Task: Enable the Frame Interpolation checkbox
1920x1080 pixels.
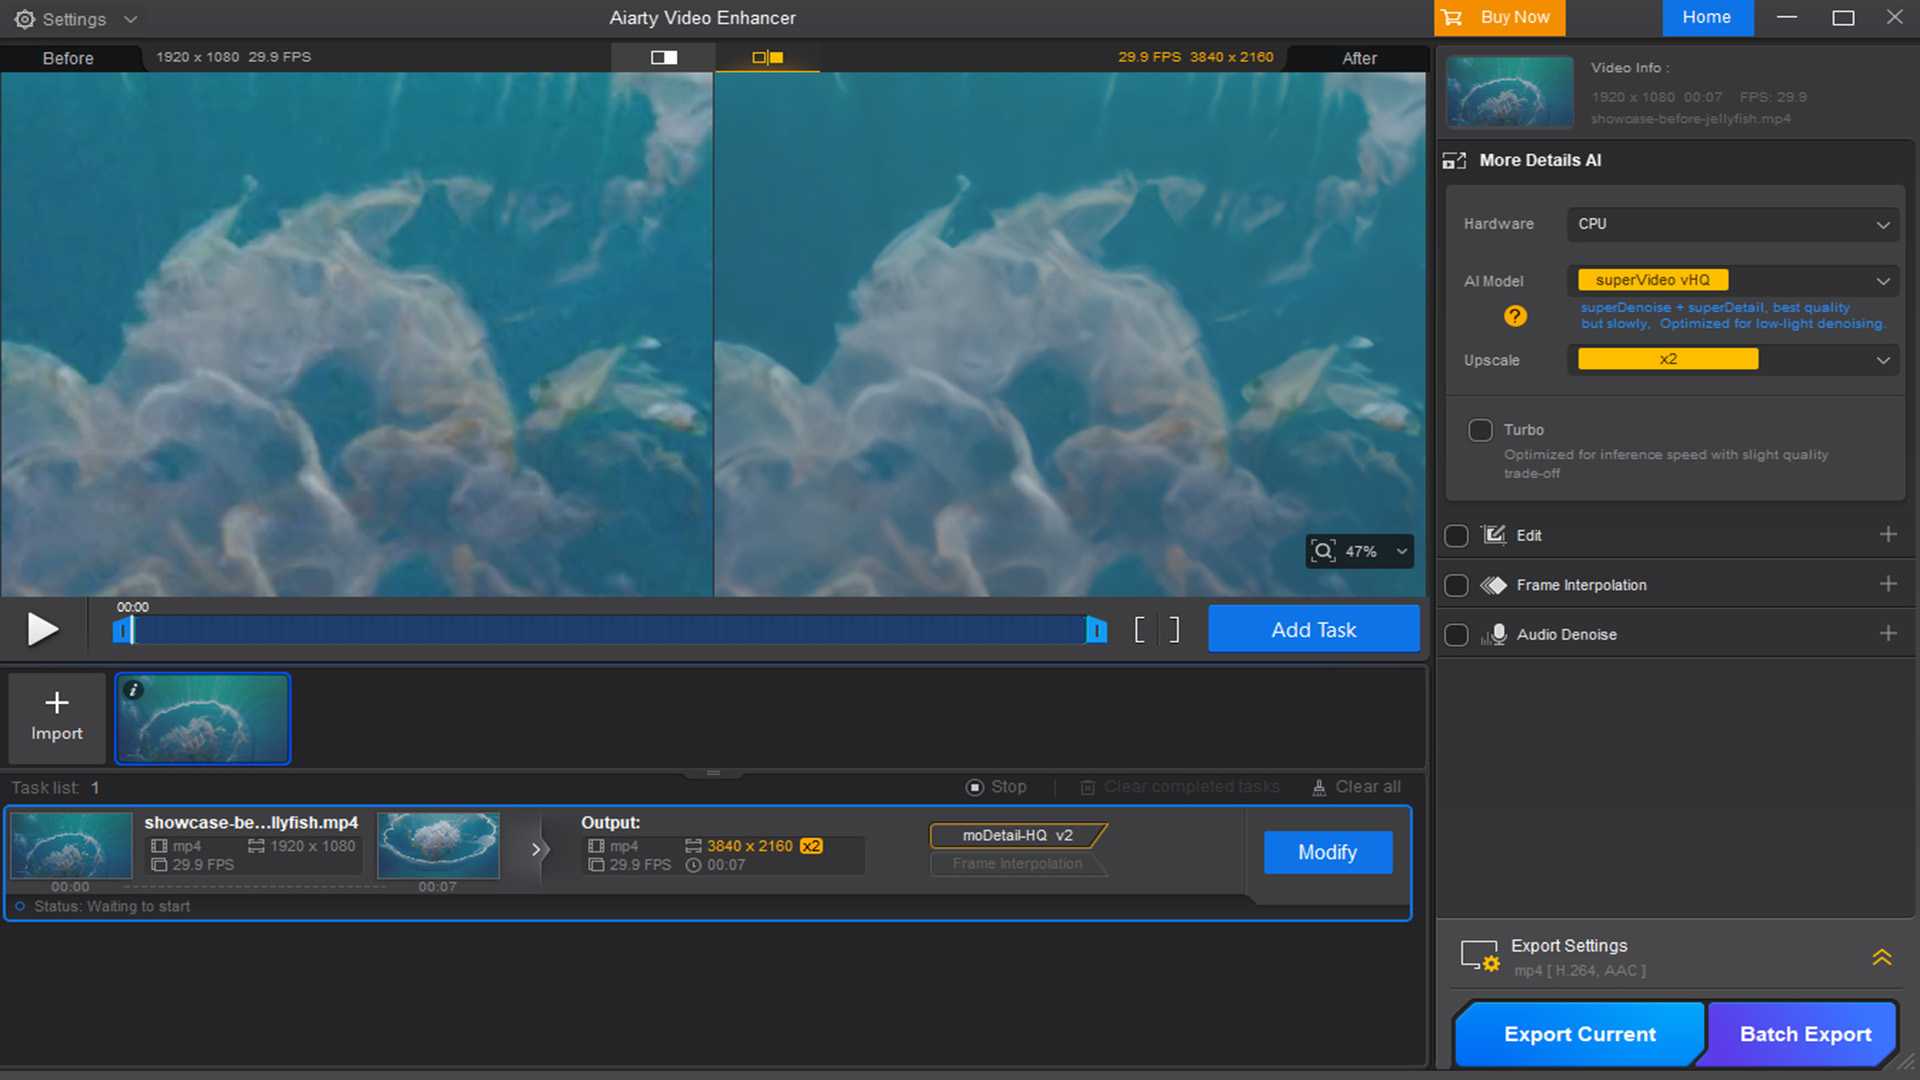Action: tap(1456, 585)
